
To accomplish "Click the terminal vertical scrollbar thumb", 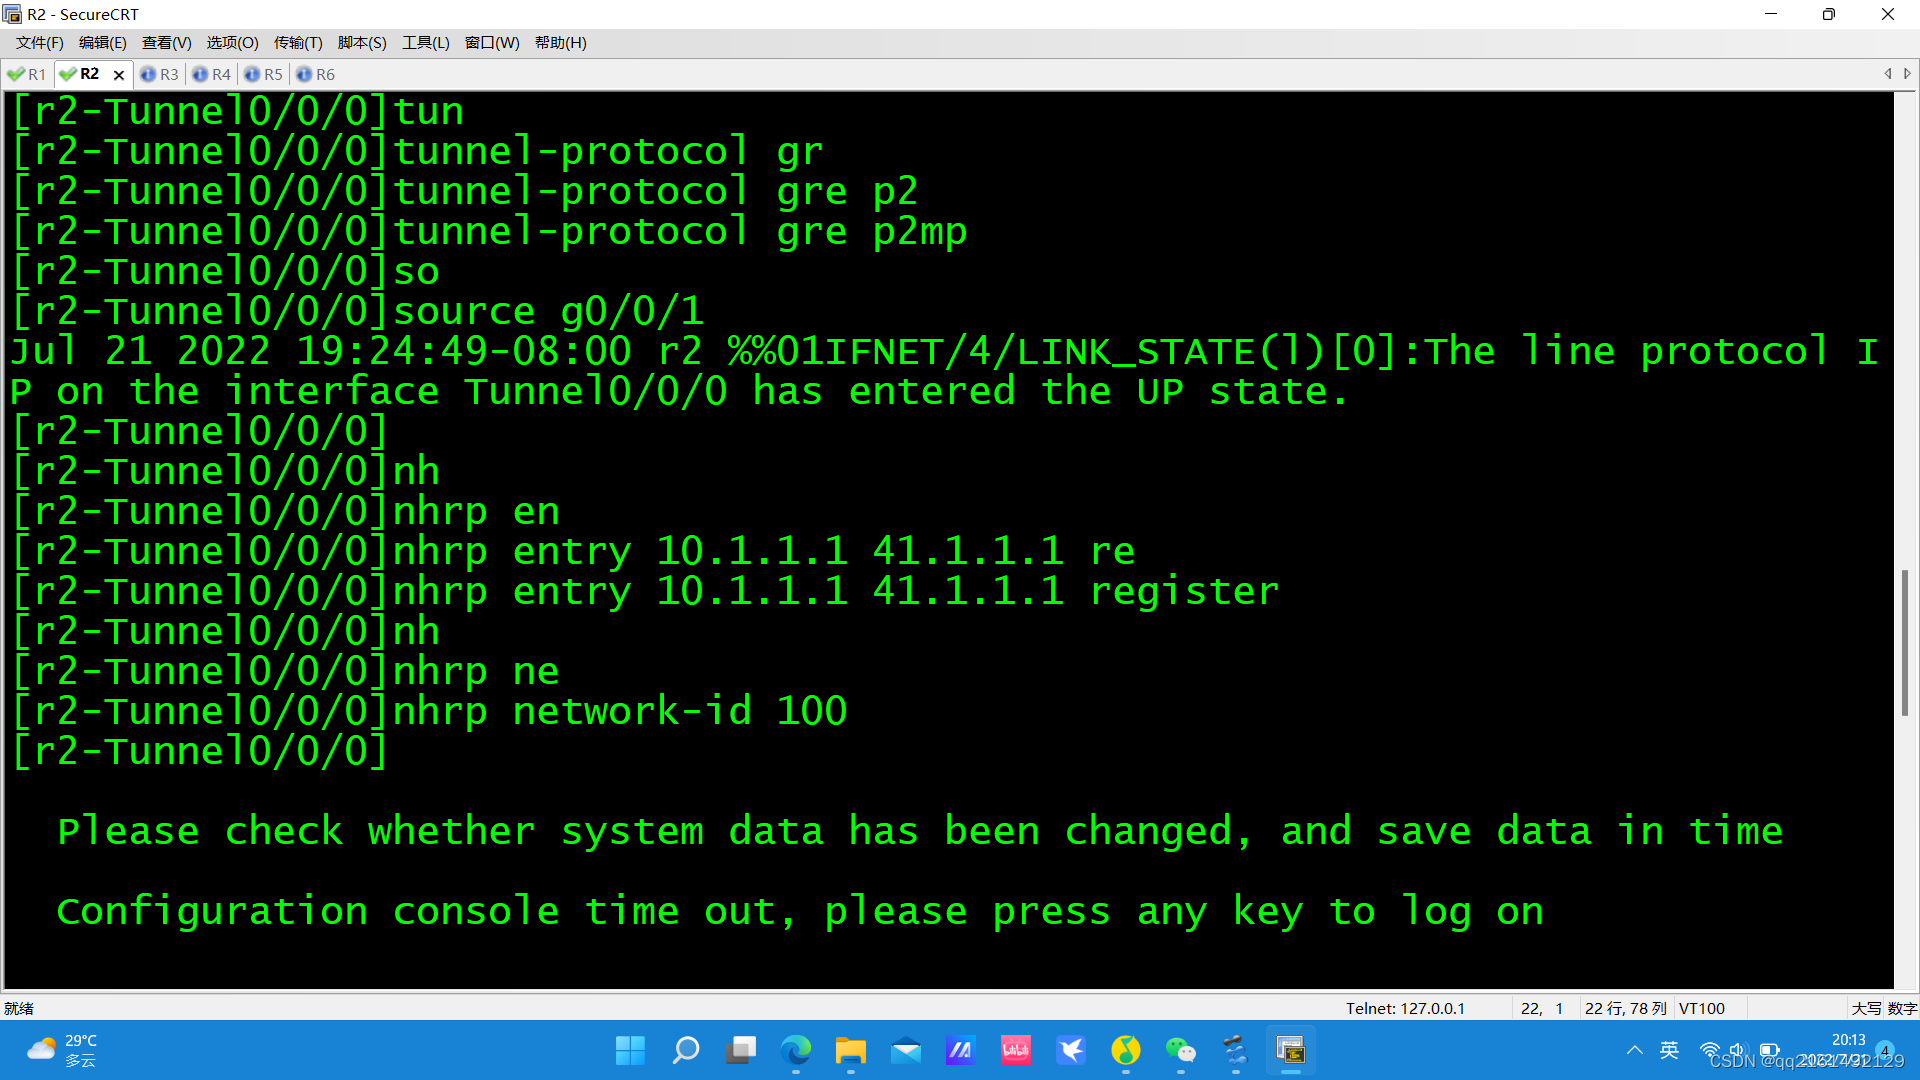I will [1905, 642].
